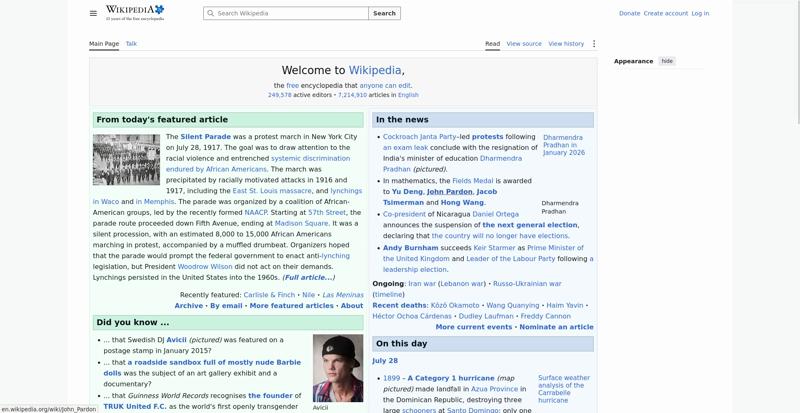Open the Avicii portrait image

[338, 368]
